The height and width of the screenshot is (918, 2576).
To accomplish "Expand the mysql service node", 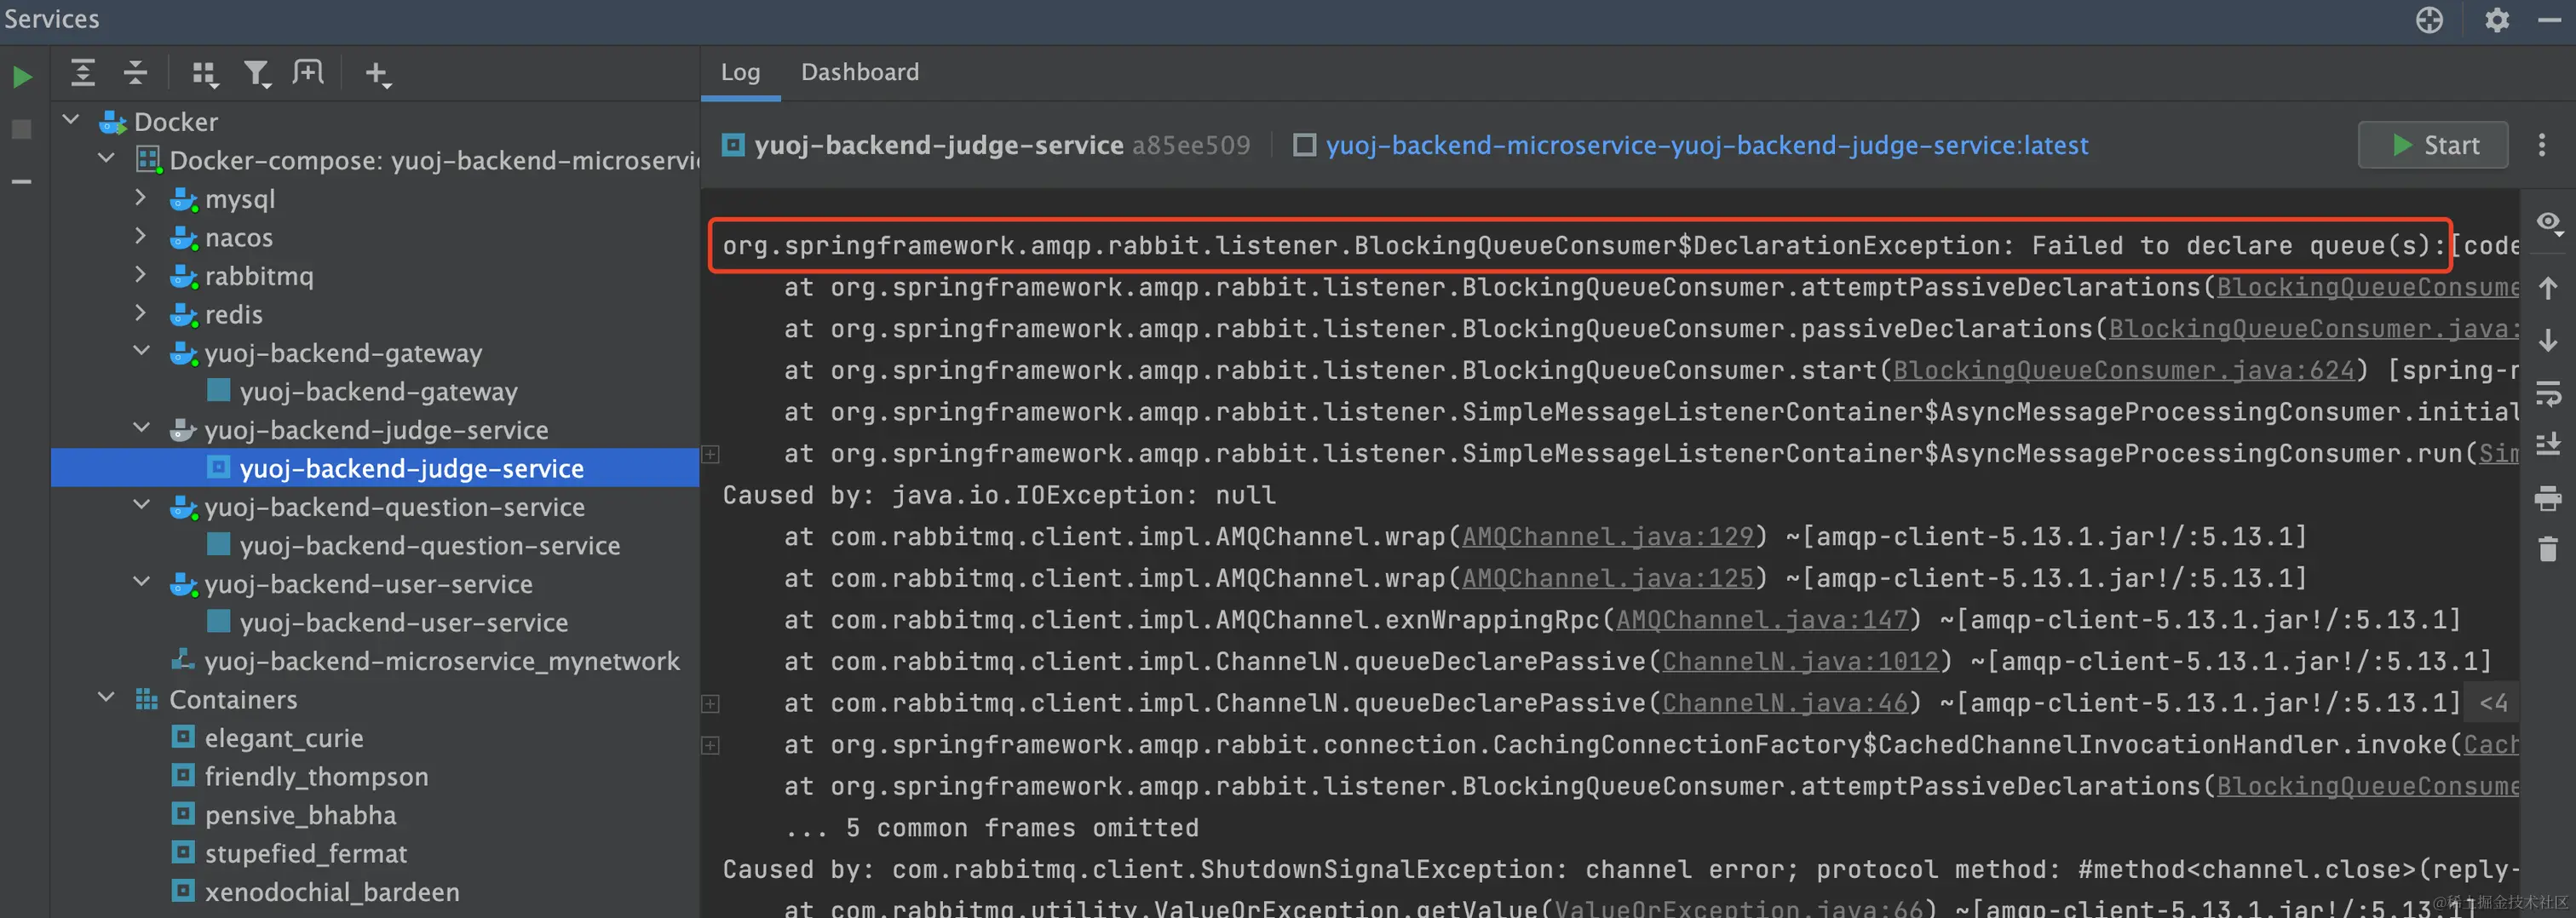I will tap(141, 198).
